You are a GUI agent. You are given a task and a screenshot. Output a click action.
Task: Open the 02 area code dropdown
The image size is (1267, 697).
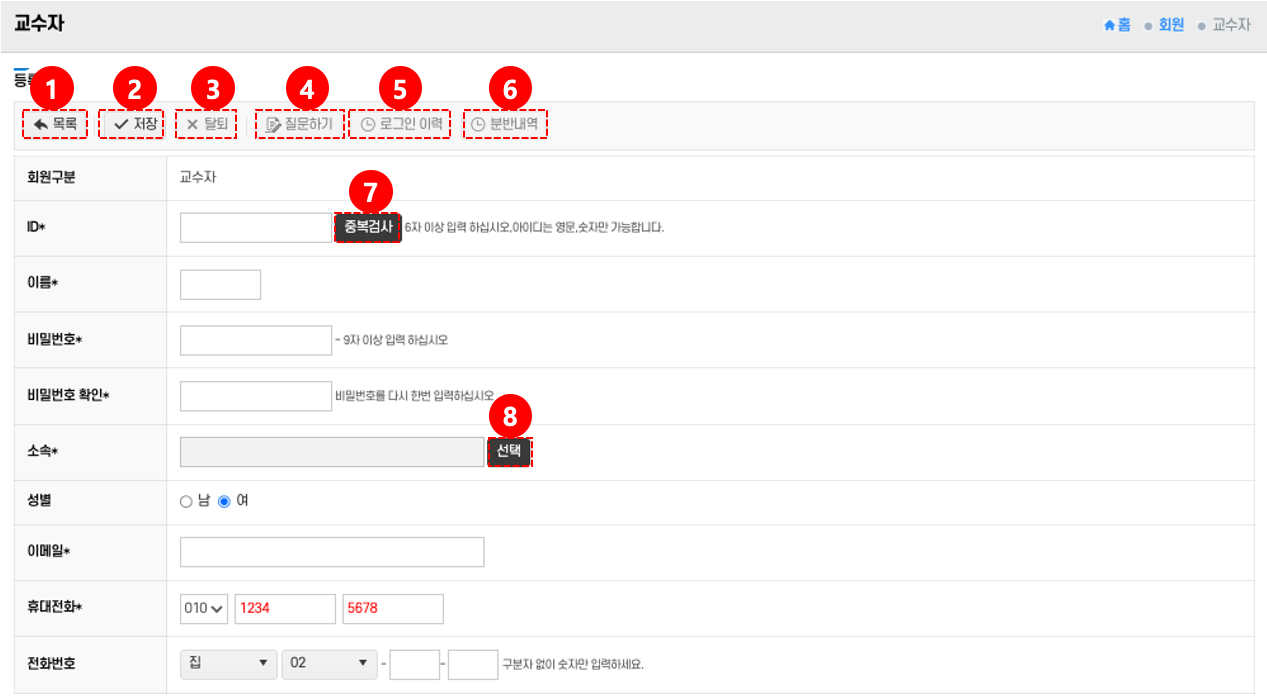point(329,663)
